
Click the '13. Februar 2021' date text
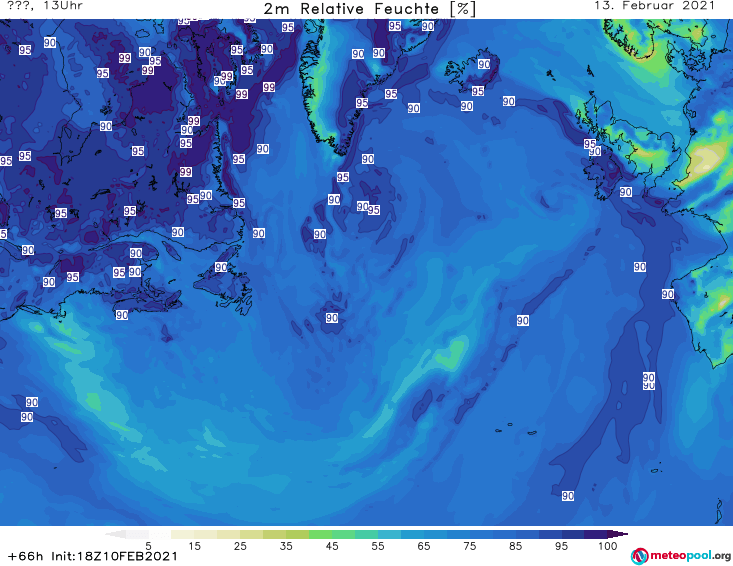point(654,6)
